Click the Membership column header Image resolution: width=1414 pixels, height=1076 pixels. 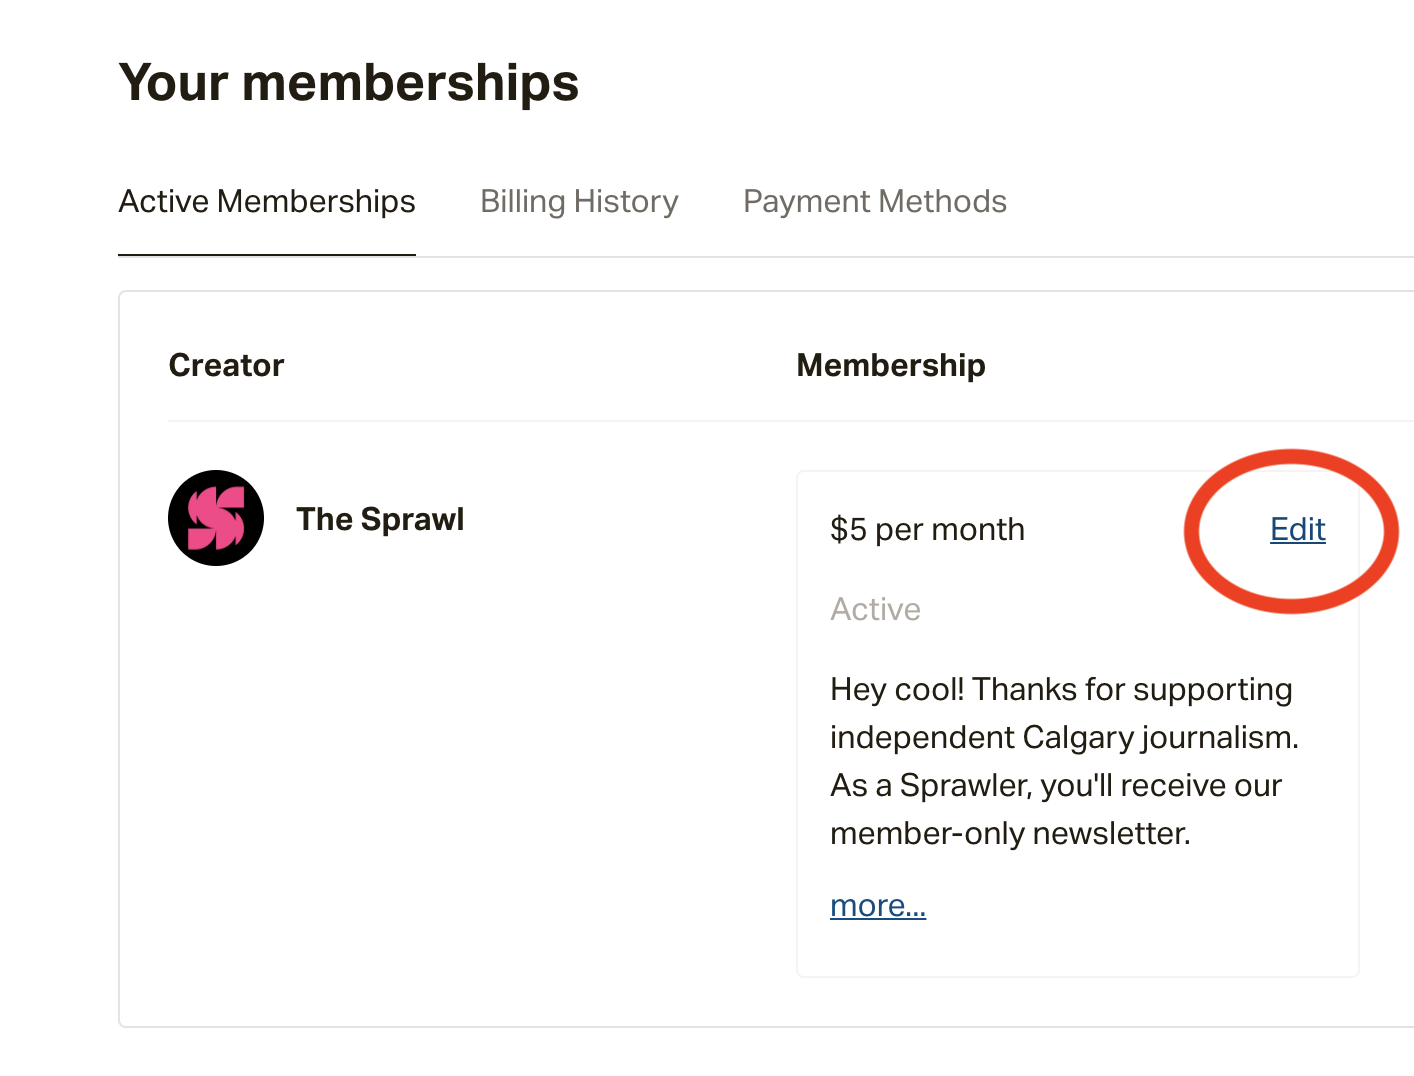[891, 365]
